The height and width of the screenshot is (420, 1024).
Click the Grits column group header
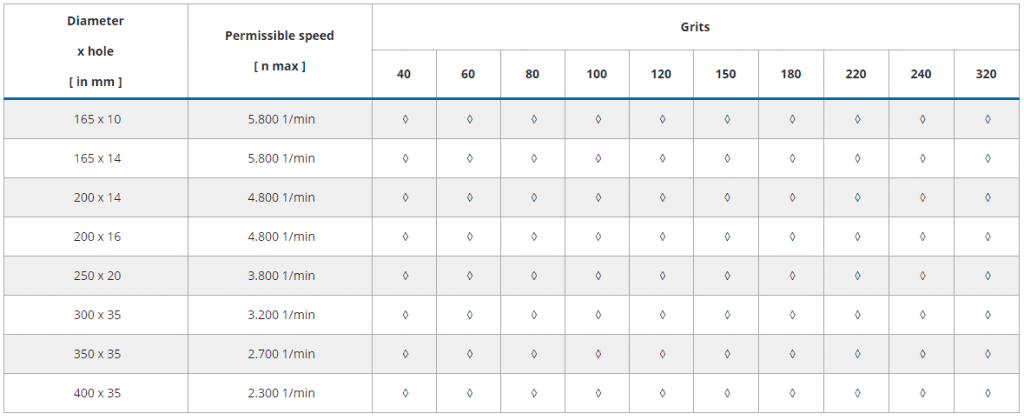point(695,27)
